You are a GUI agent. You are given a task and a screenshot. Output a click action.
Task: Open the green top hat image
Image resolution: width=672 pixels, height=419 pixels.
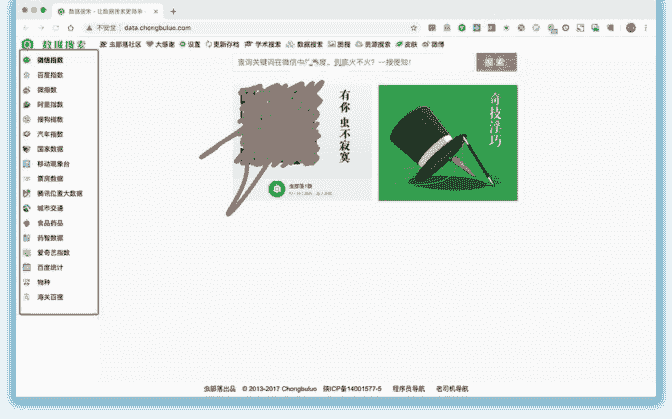click(x=448, y=143)
